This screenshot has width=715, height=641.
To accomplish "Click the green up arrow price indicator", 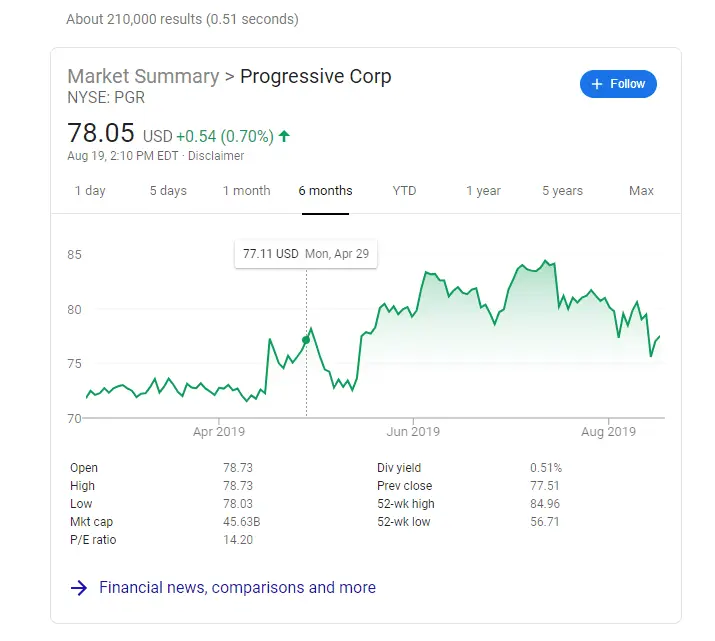I will pyautogui.click(x=284, y=136).
